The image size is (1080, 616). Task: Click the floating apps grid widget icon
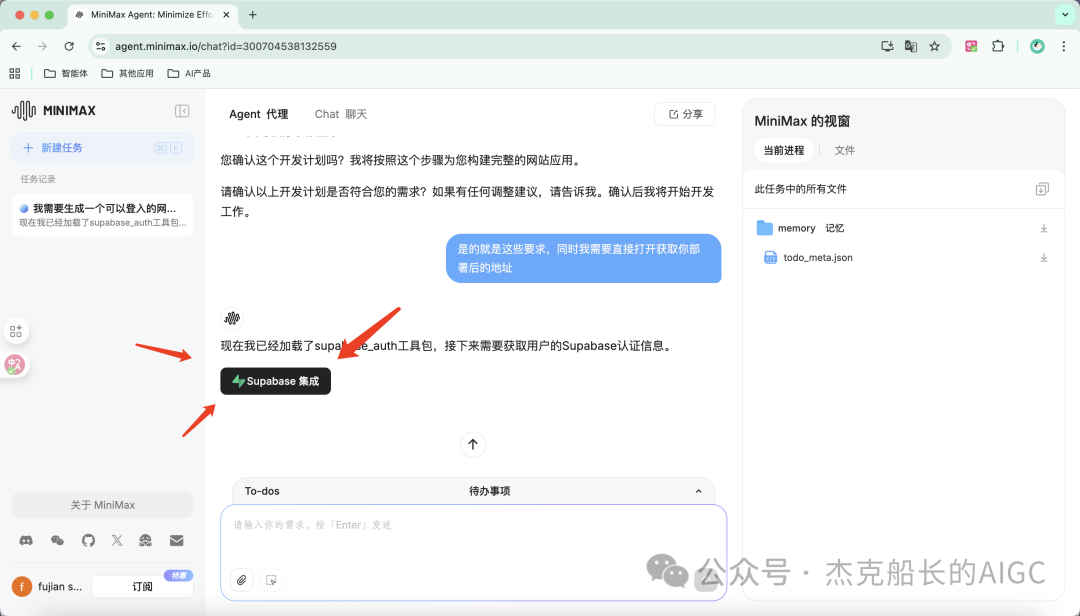15,331
